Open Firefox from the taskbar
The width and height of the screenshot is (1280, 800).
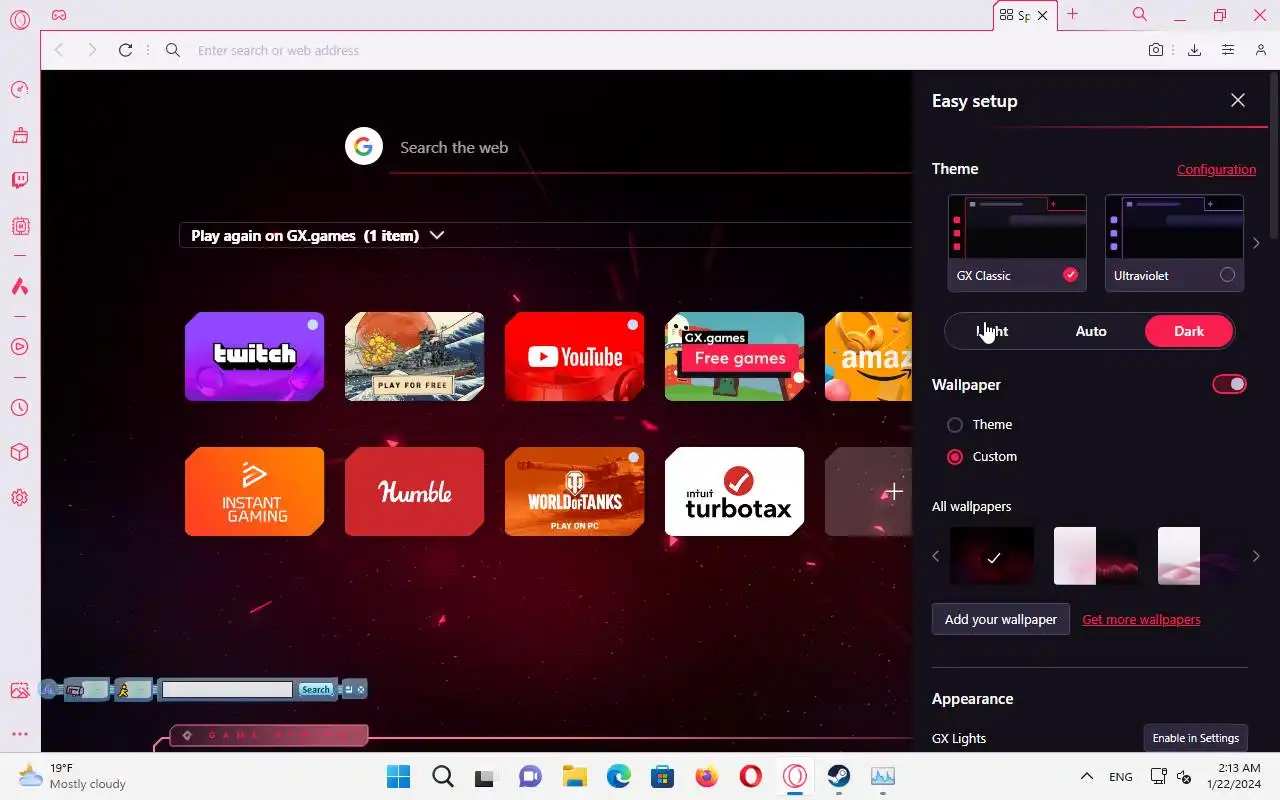click(707, 776)
